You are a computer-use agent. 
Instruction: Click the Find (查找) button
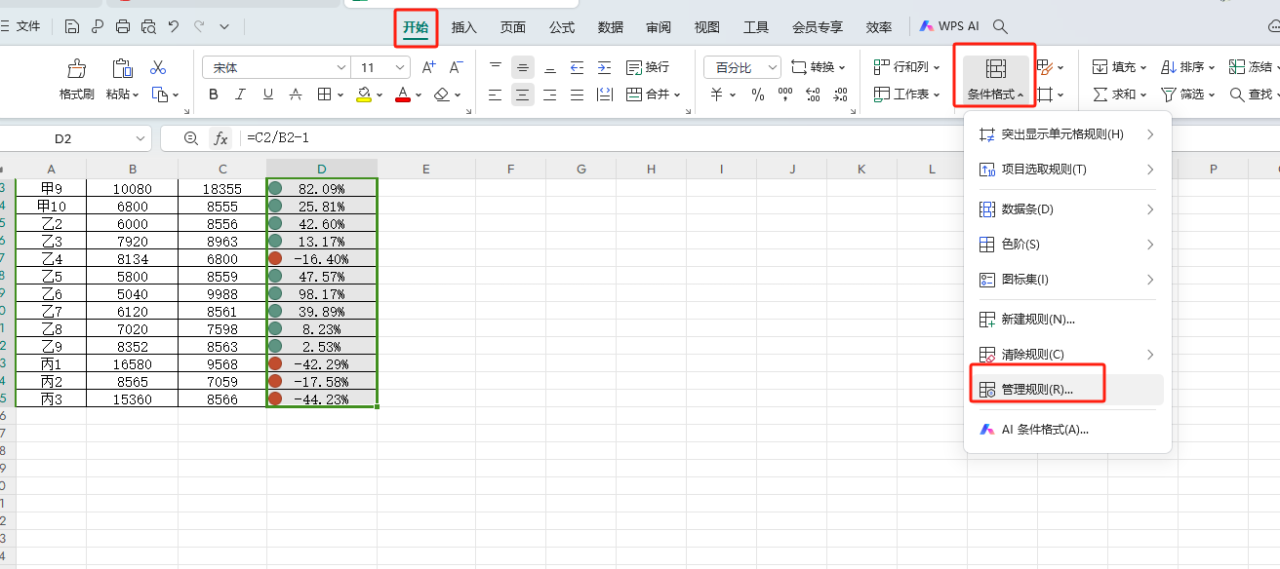click(x=1251, y=94)
